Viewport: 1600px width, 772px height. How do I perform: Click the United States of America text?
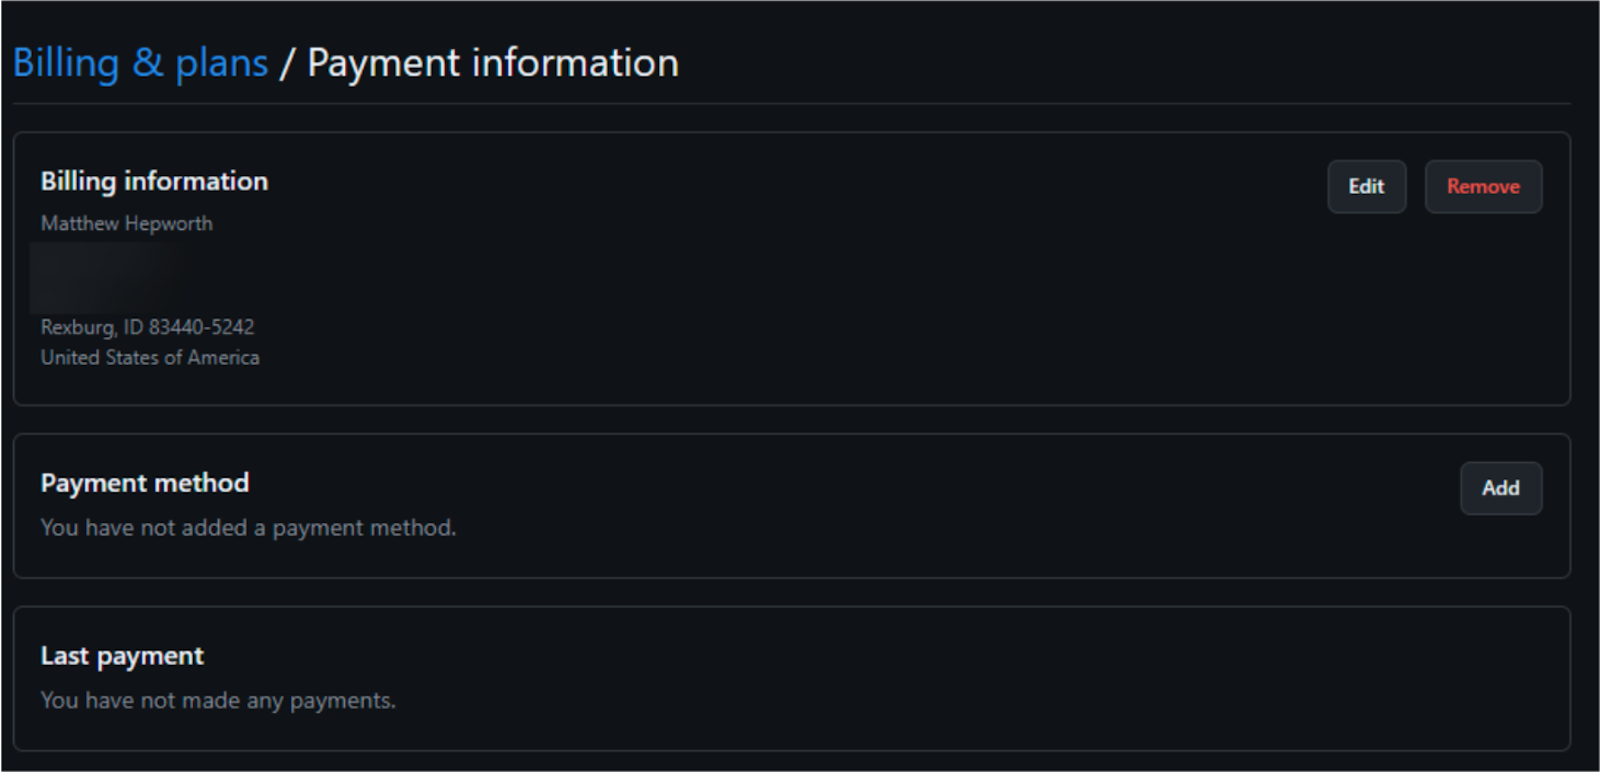pos(150,358)
